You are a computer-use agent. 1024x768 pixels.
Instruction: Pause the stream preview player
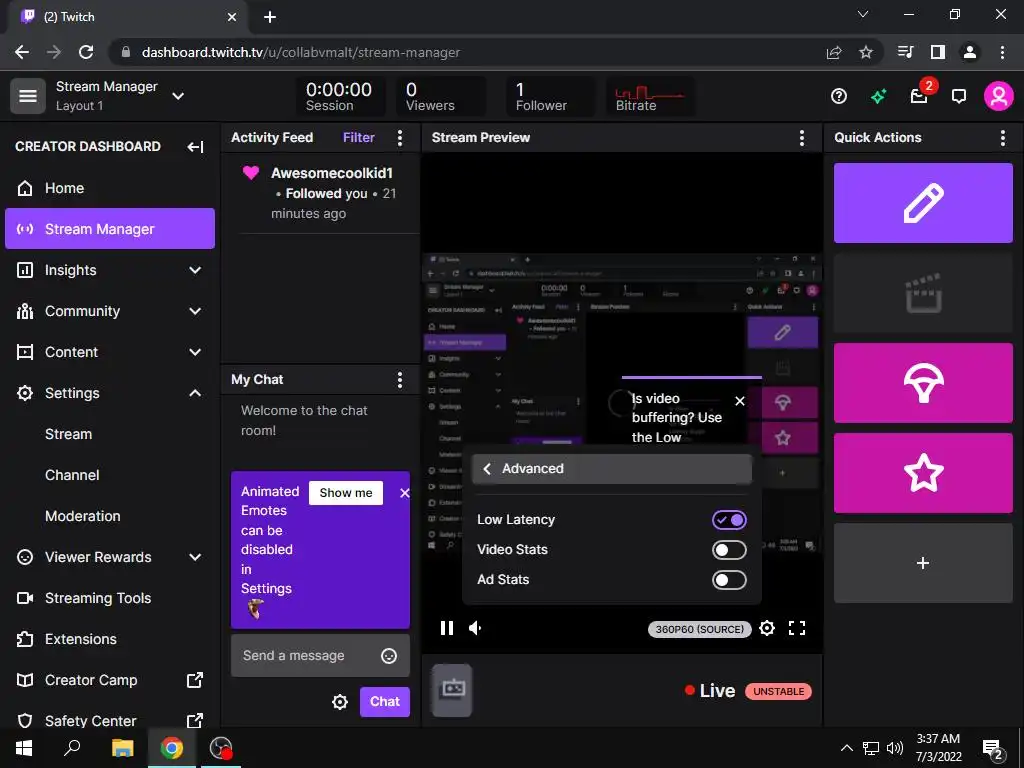coord(447,628)
